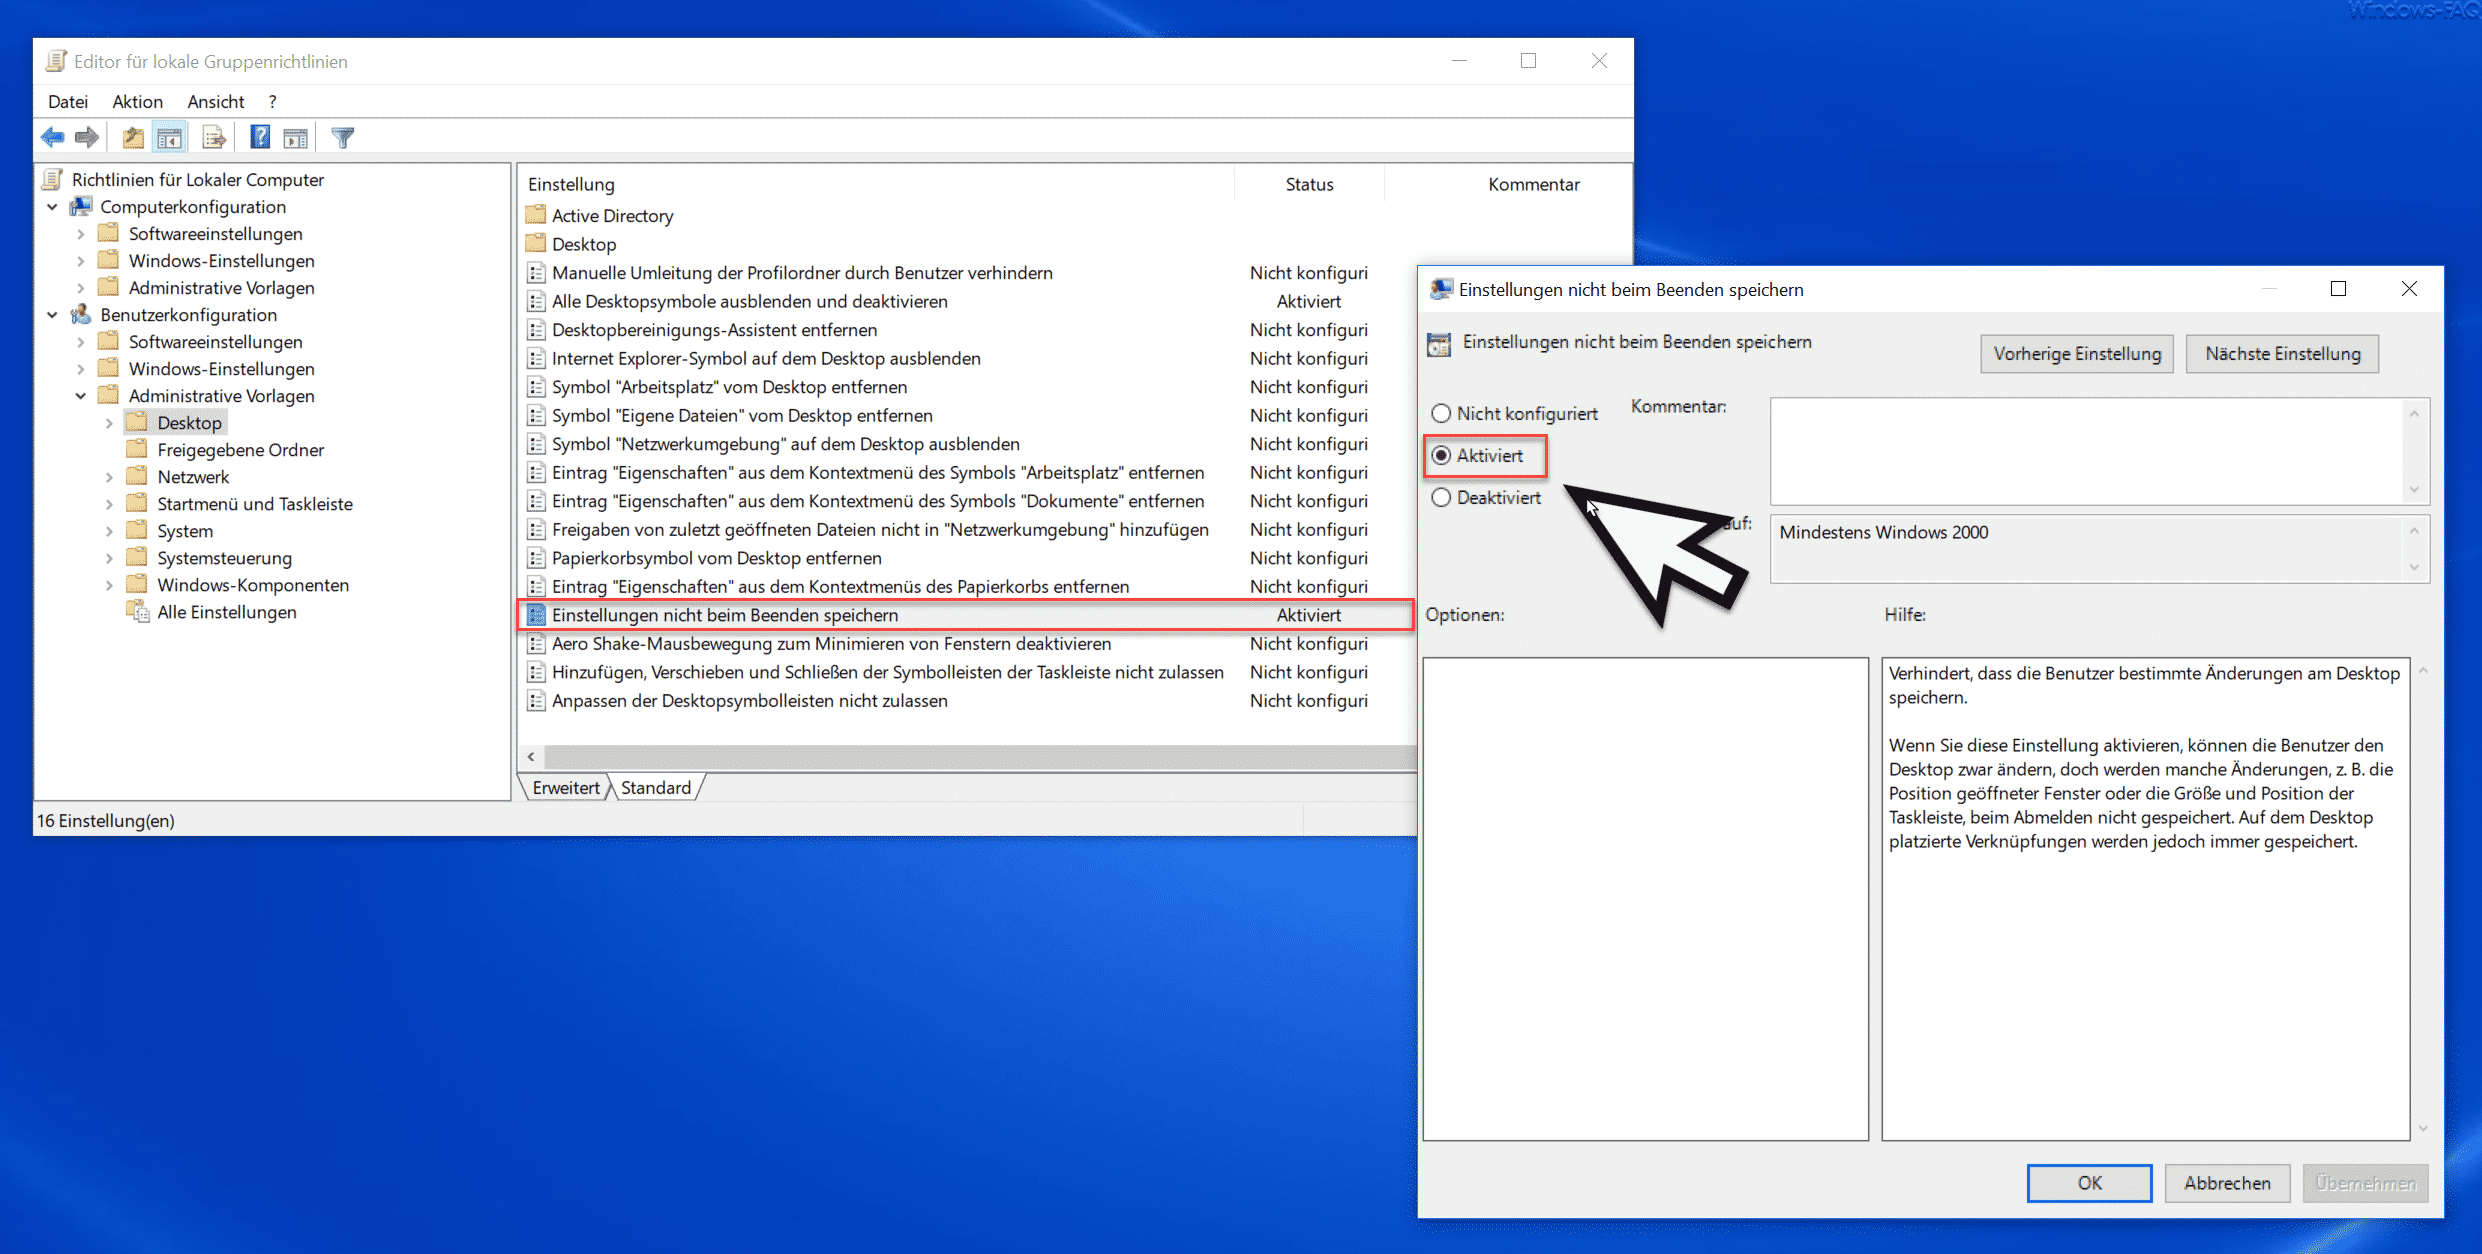The image size is (2482, 1254).
Task: Click inside the Kommentar text field
Action: point(2087,451)
